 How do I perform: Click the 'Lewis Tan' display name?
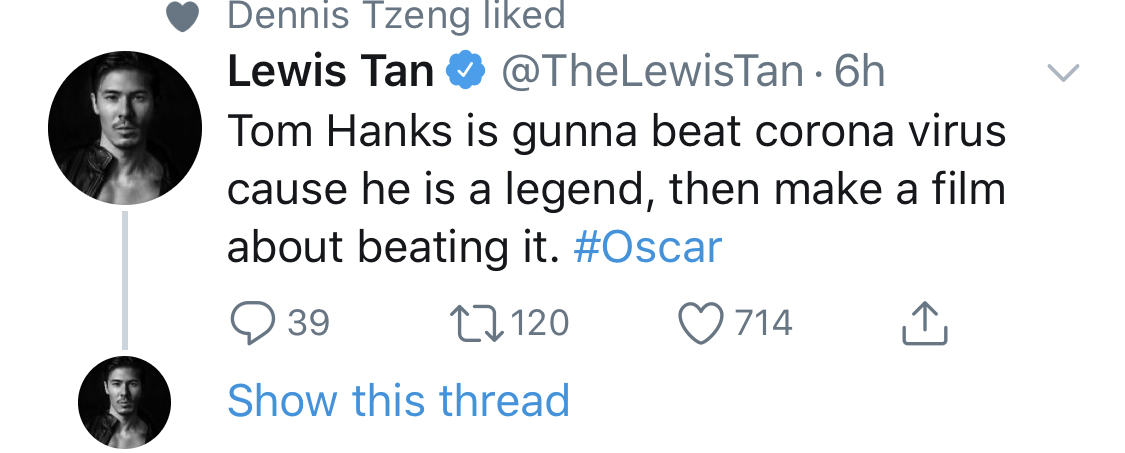click(331, 71)
